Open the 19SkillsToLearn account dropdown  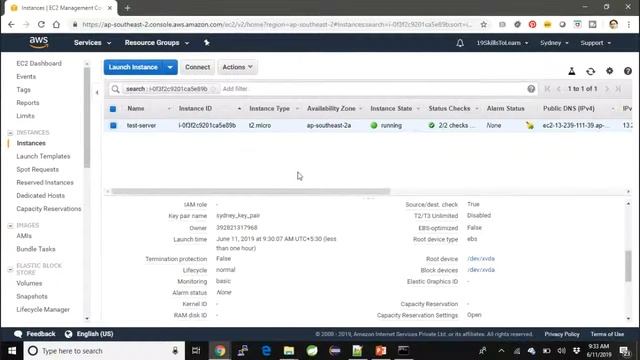502,43
